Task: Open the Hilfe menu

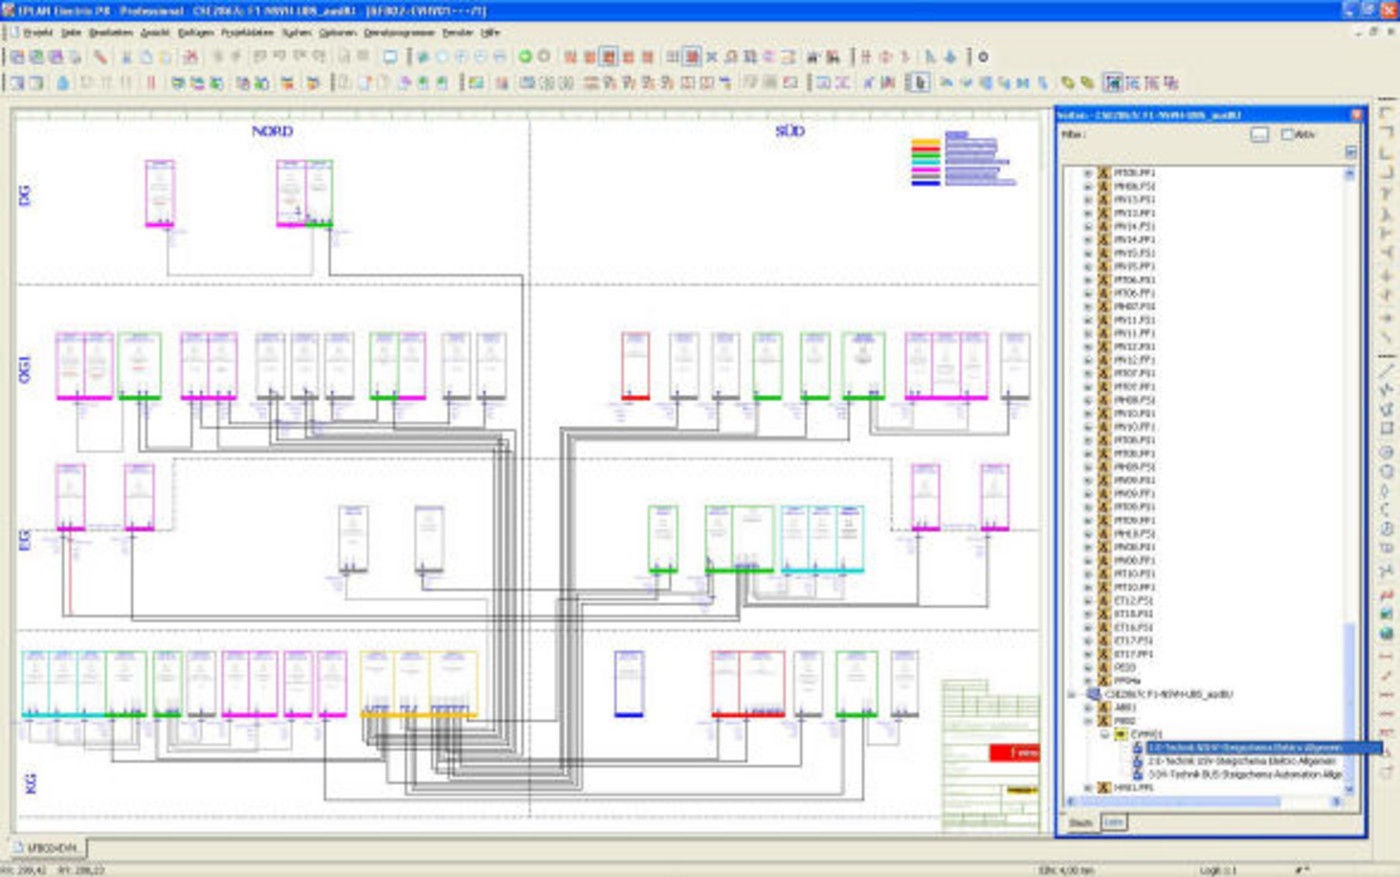Action: click(x=490, y=33)
